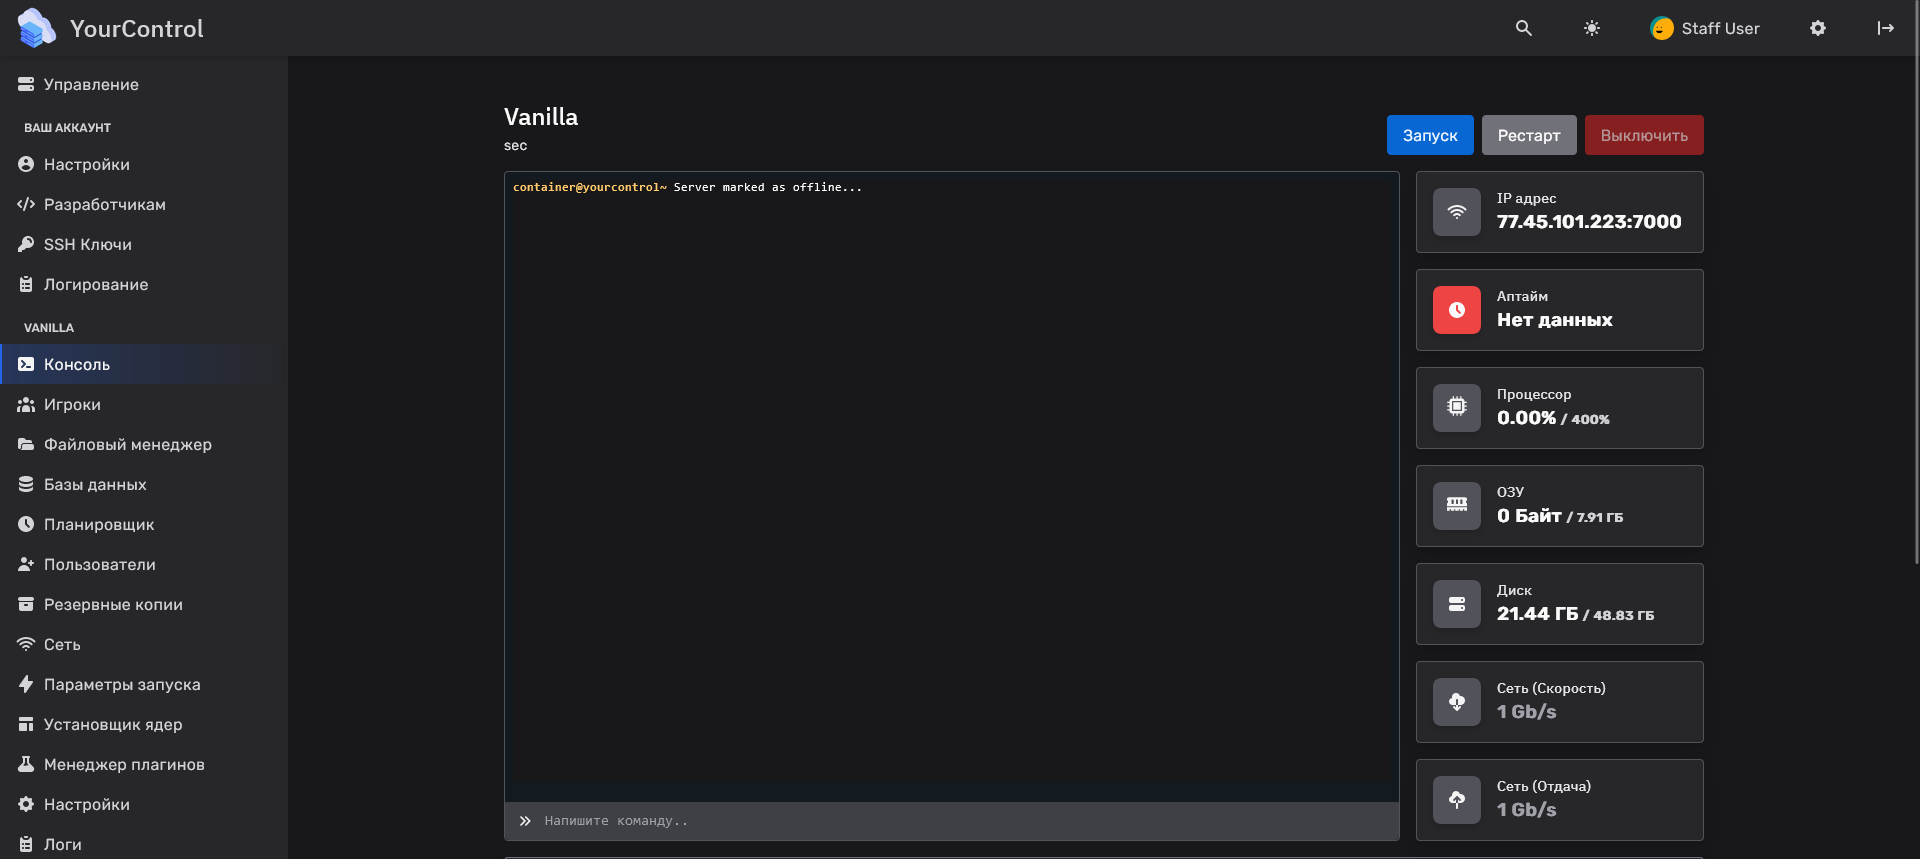Open Базы данных sidebar item

tap(95, 484)
